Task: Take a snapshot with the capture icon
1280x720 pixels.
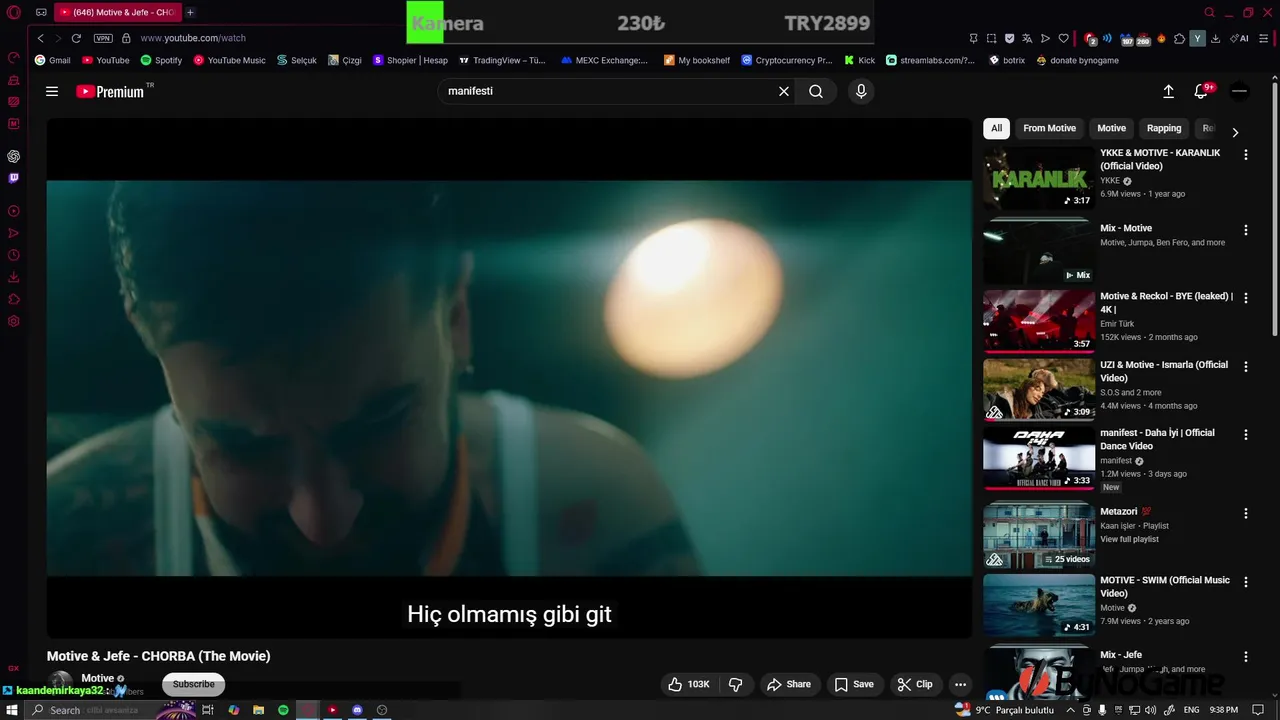Action: click(x=991, y=38)
